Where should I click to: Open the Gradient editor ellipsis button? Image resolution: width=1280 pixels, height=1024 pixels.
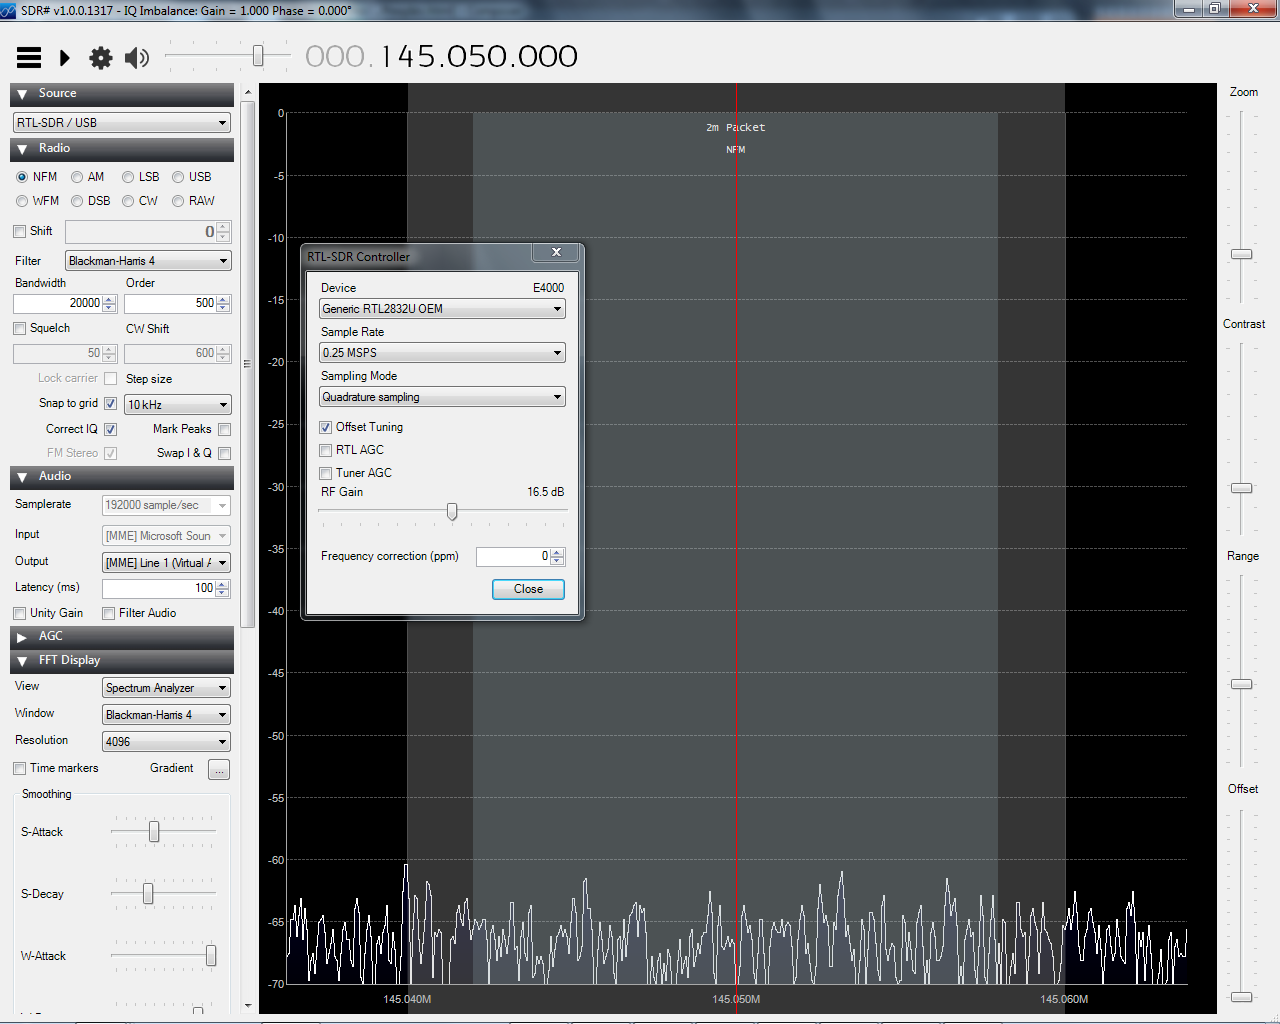point(219,769)
